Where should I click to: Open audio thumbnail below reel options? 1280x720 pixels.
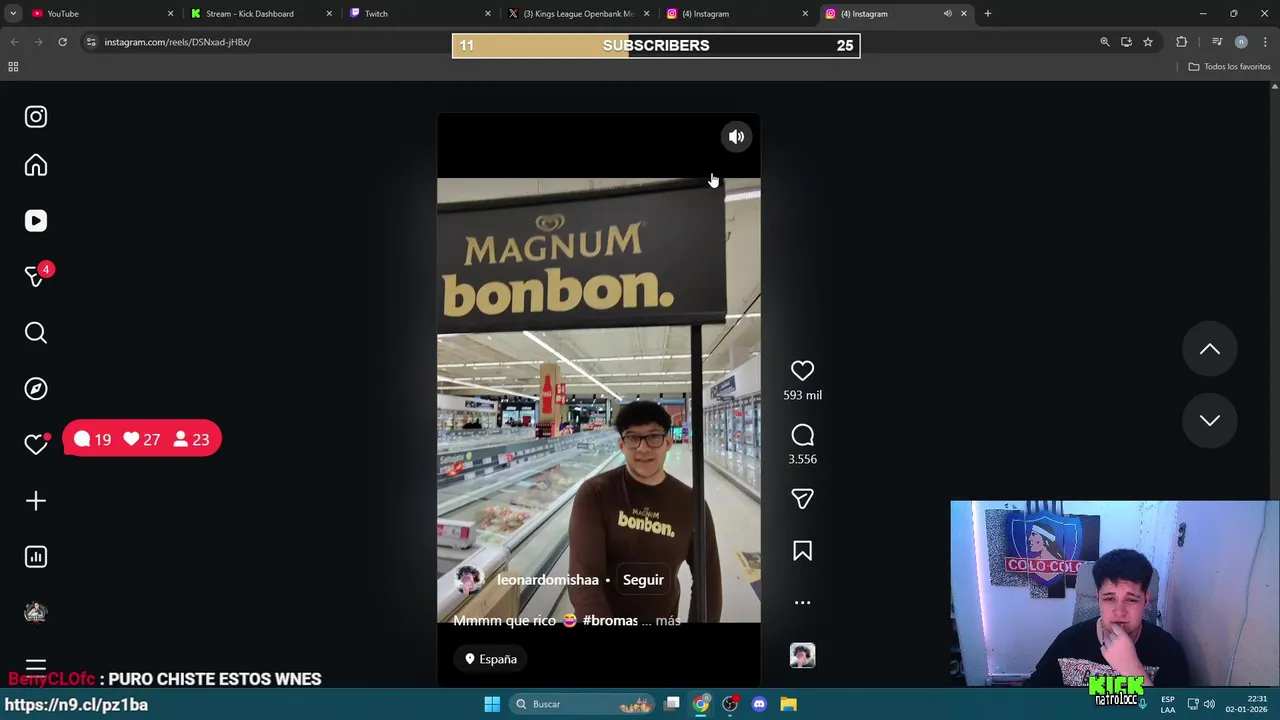(802, 655)
